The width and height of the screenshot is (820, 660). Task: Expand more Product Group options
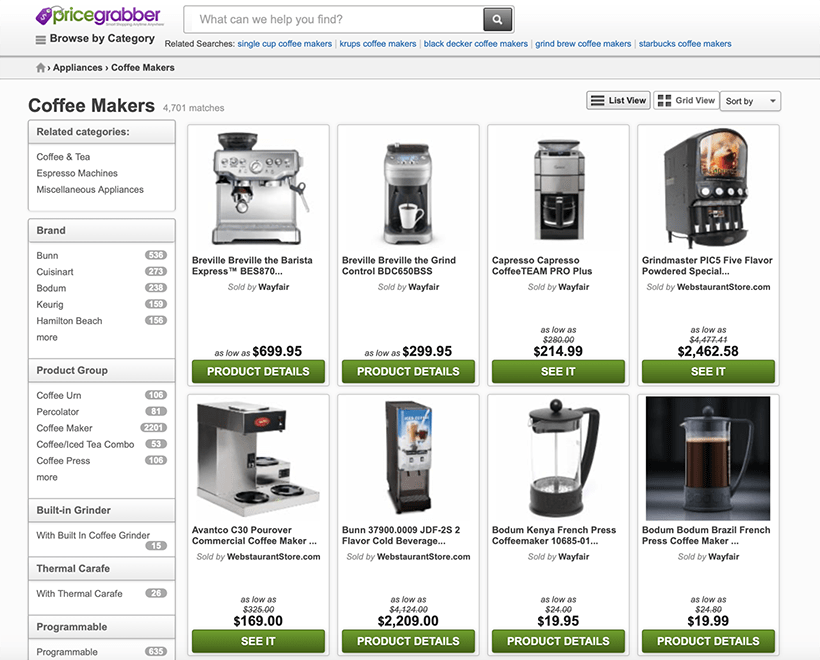point(46,477)
